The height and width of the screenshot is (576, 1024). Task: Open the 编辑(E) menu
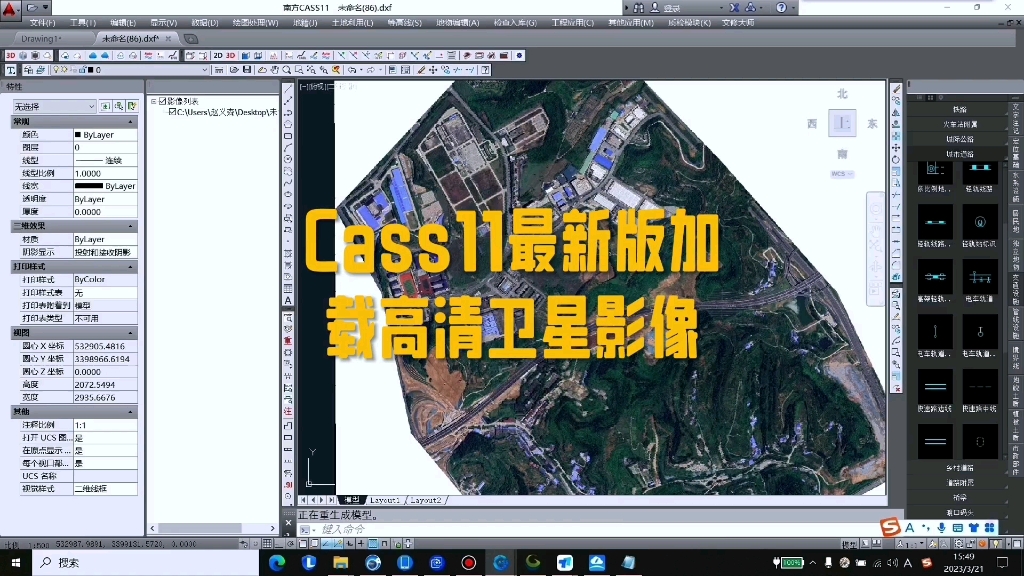click(123, 23)
